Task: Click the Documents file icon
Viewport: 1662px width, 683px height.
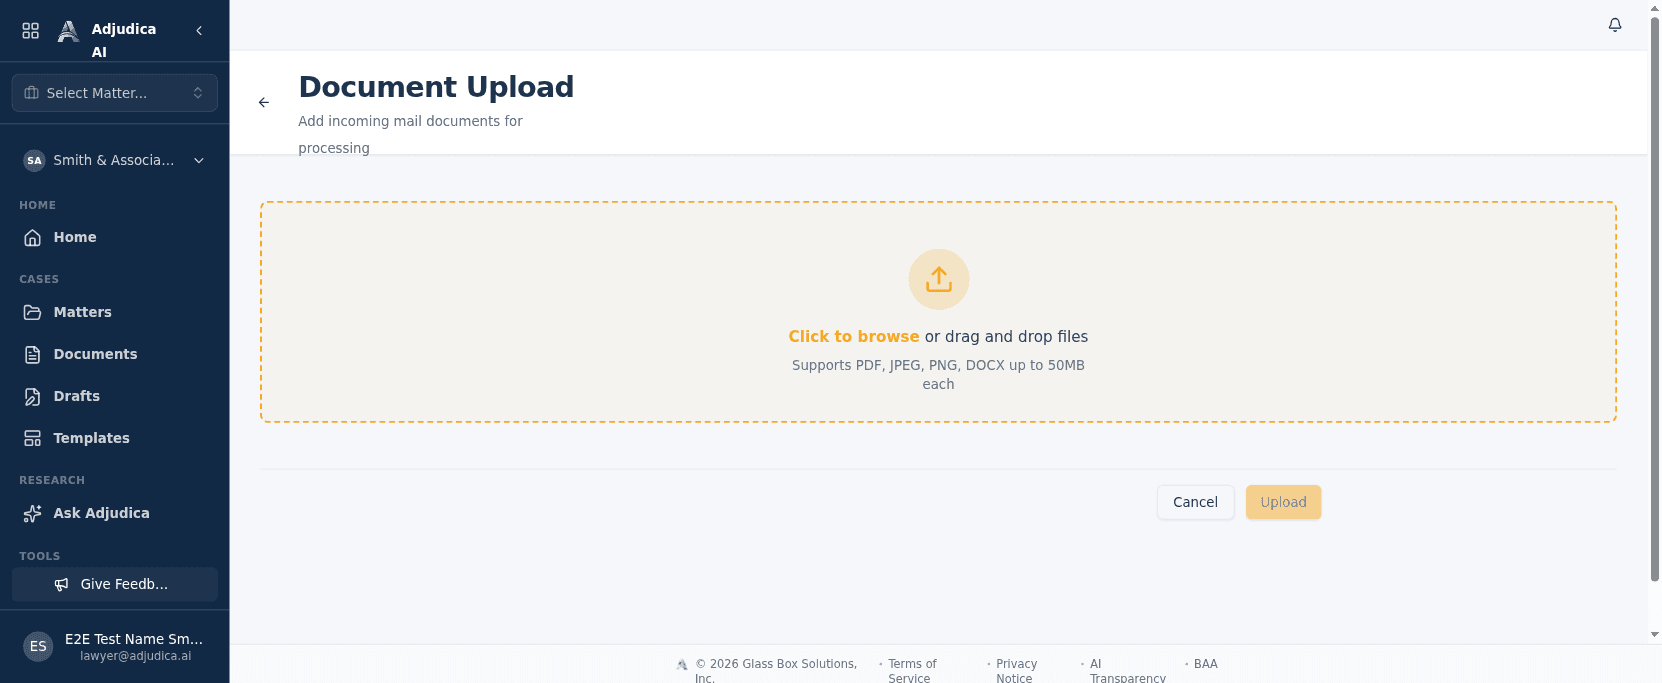Action: (33, 354)
